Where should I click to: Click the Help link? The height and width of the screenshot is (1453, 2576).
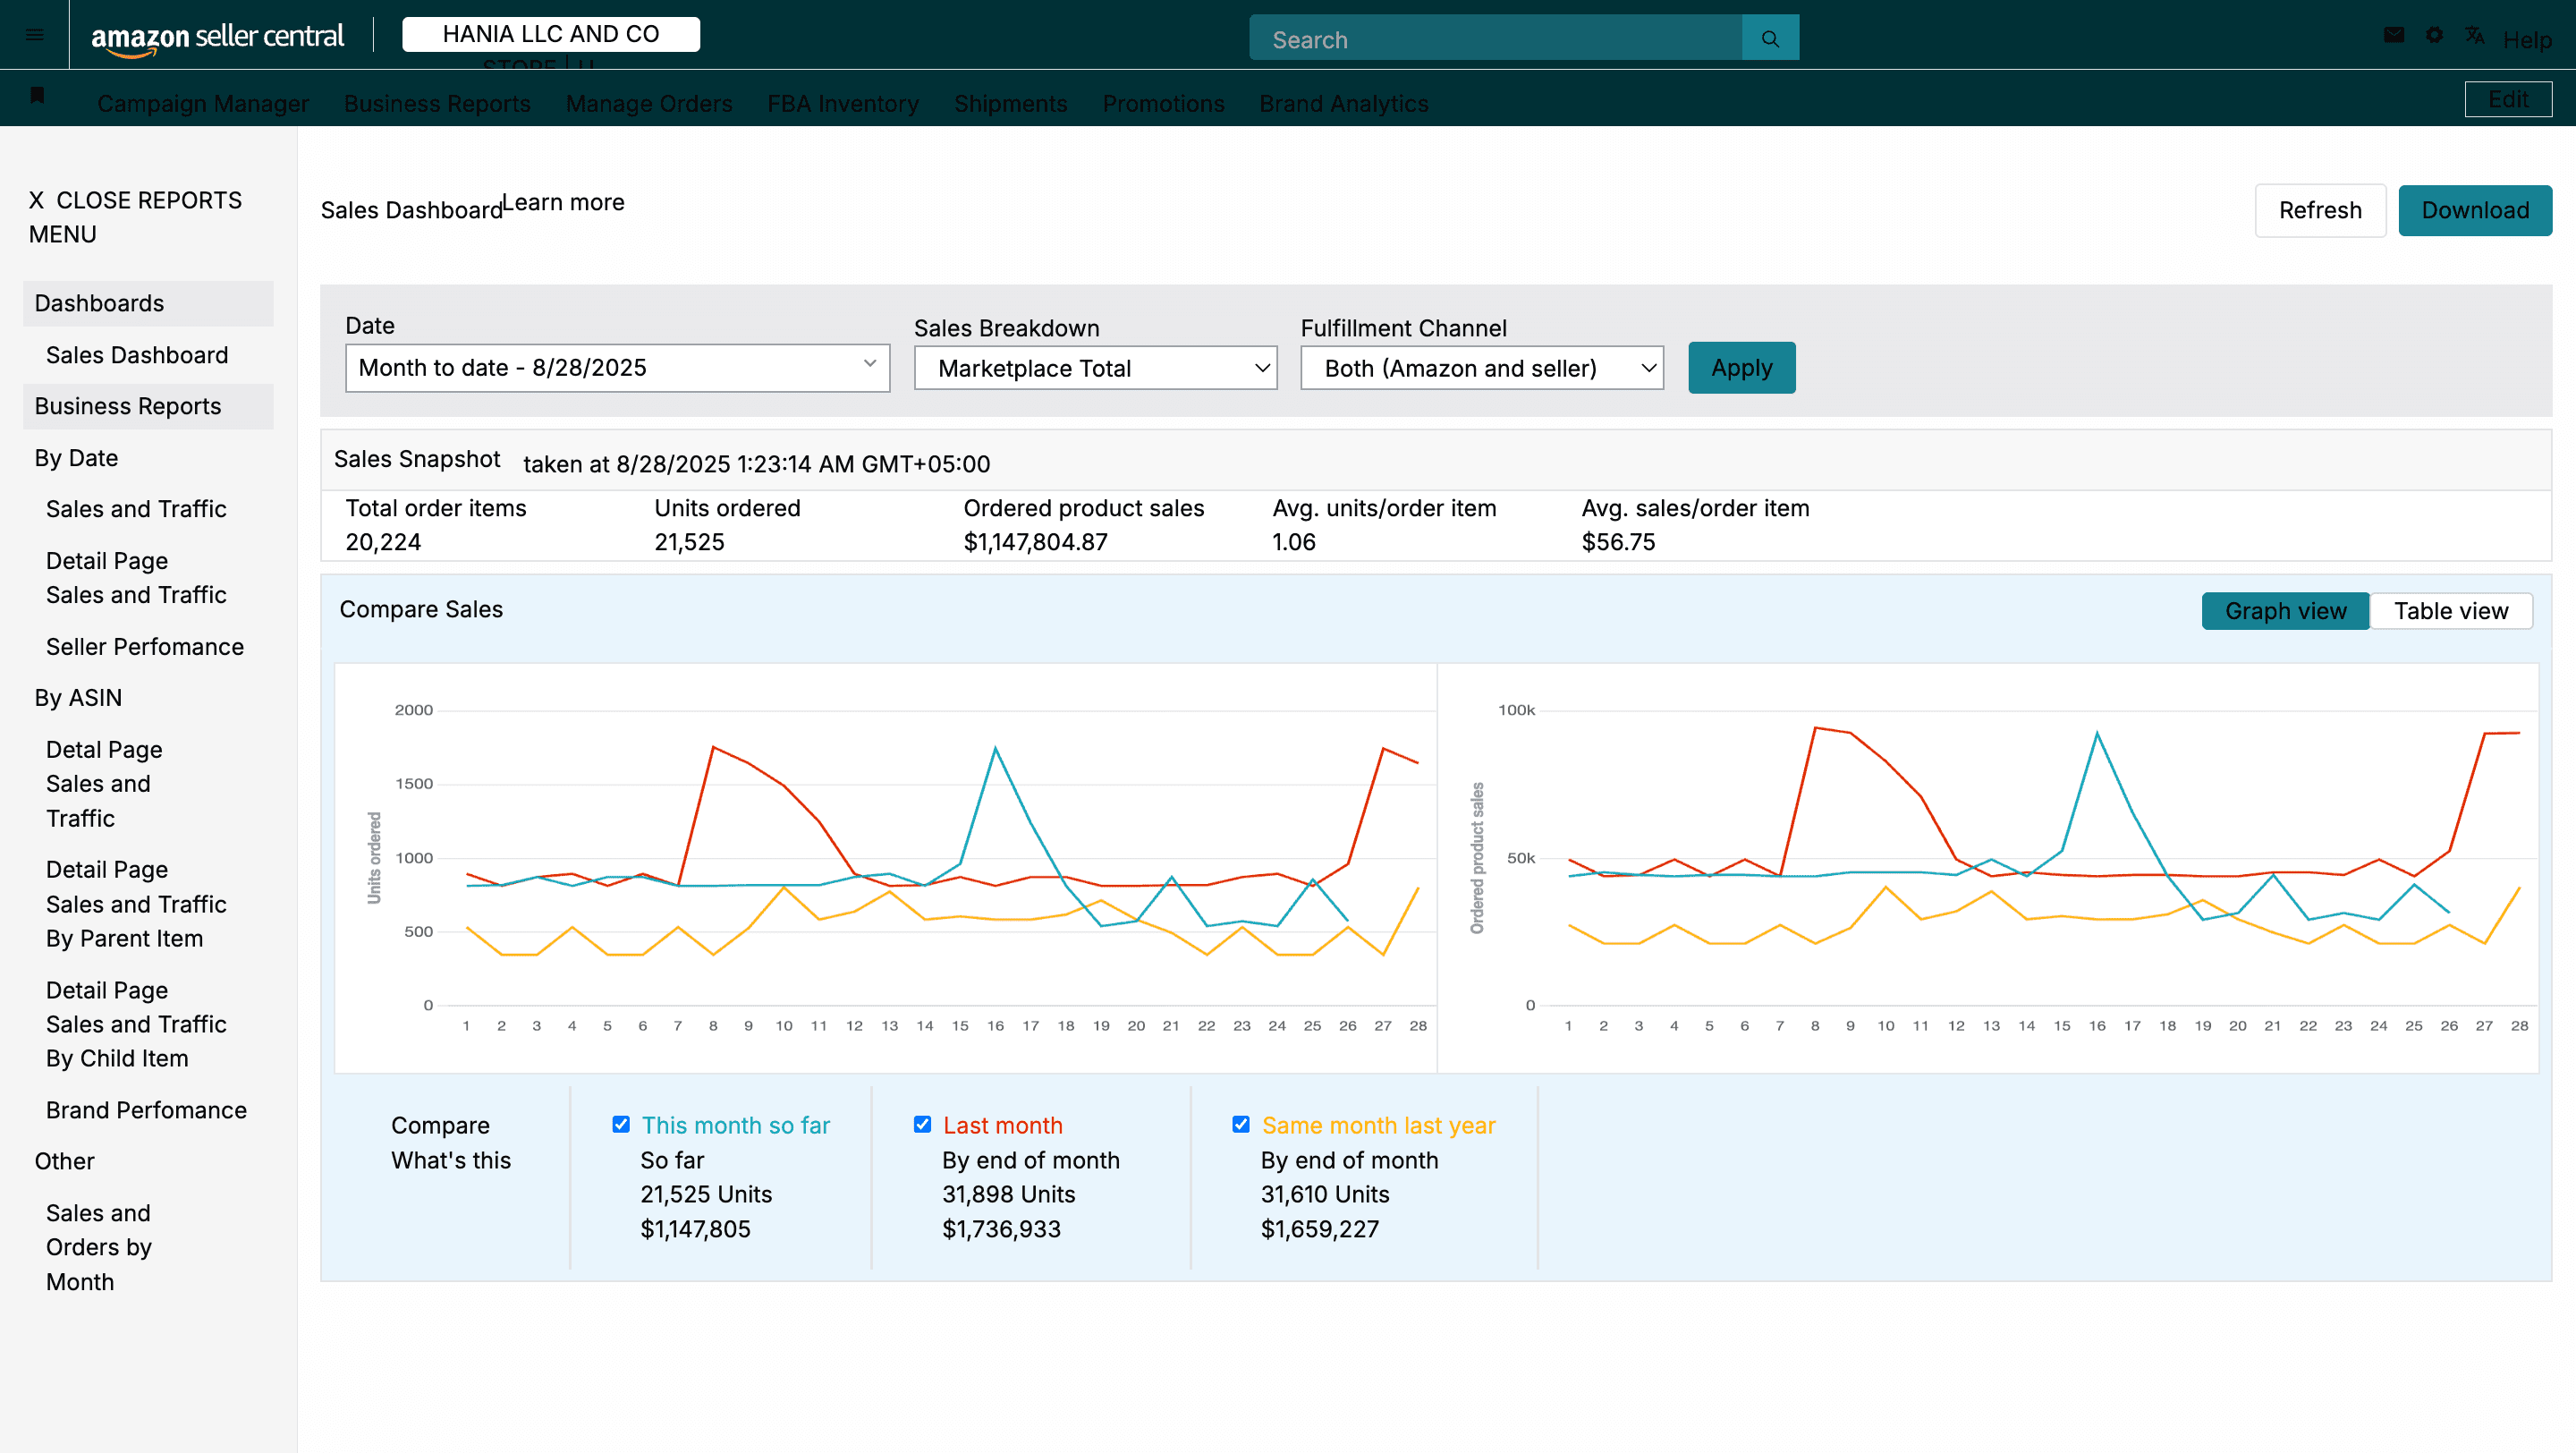point(2527,40)
